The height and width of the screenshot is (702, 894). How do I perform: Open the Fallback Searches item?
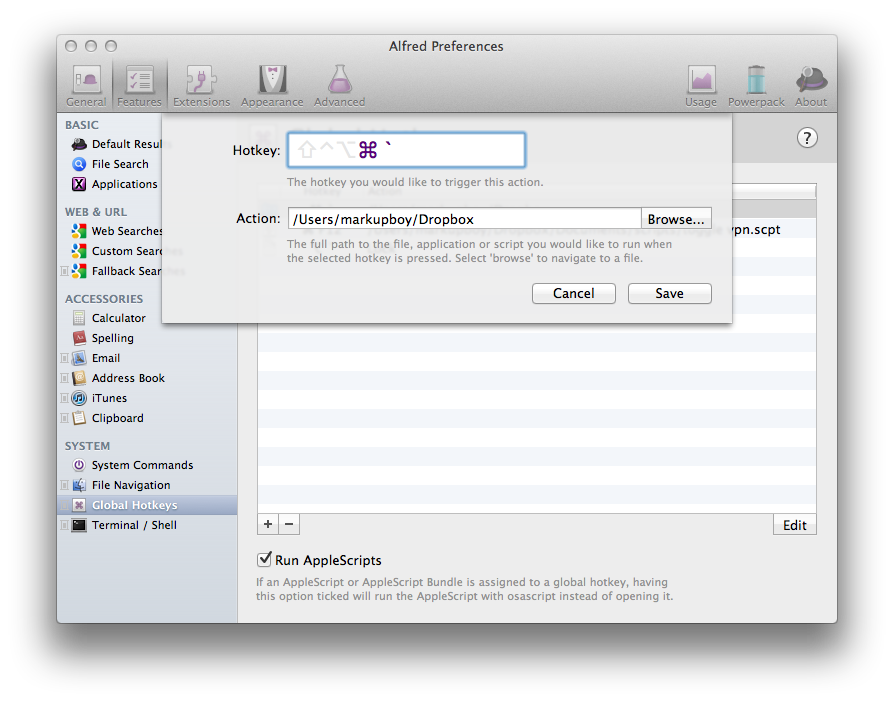116,271
